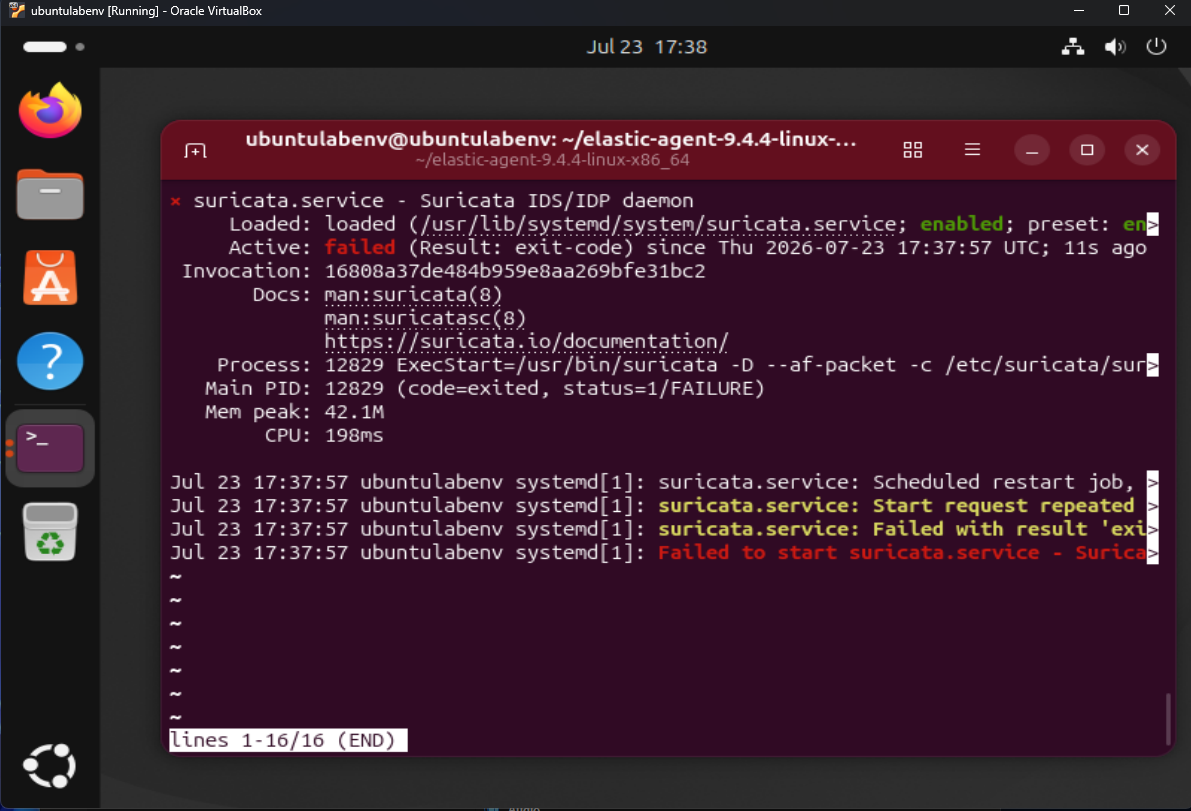Click the red x before suricata.service

[x=175, y=201]
